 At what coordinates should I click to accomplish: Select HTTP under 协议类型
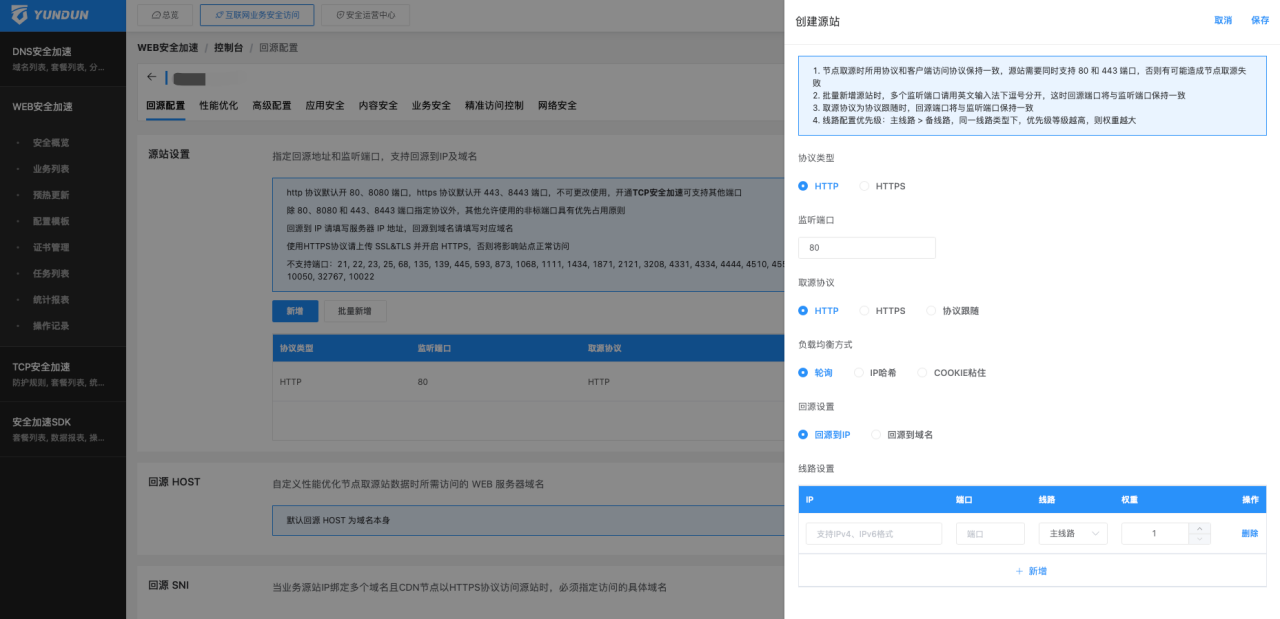[819, 186]
